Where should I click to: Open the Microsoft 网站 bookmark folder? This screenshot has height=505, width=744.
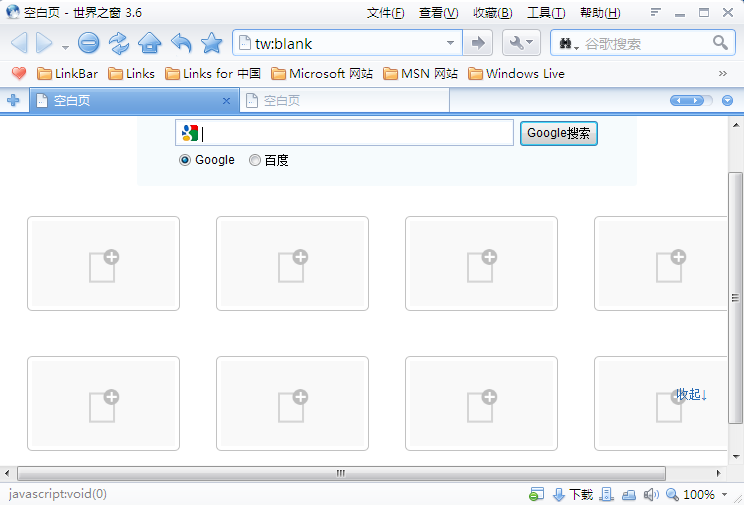(x=322, y=74)
